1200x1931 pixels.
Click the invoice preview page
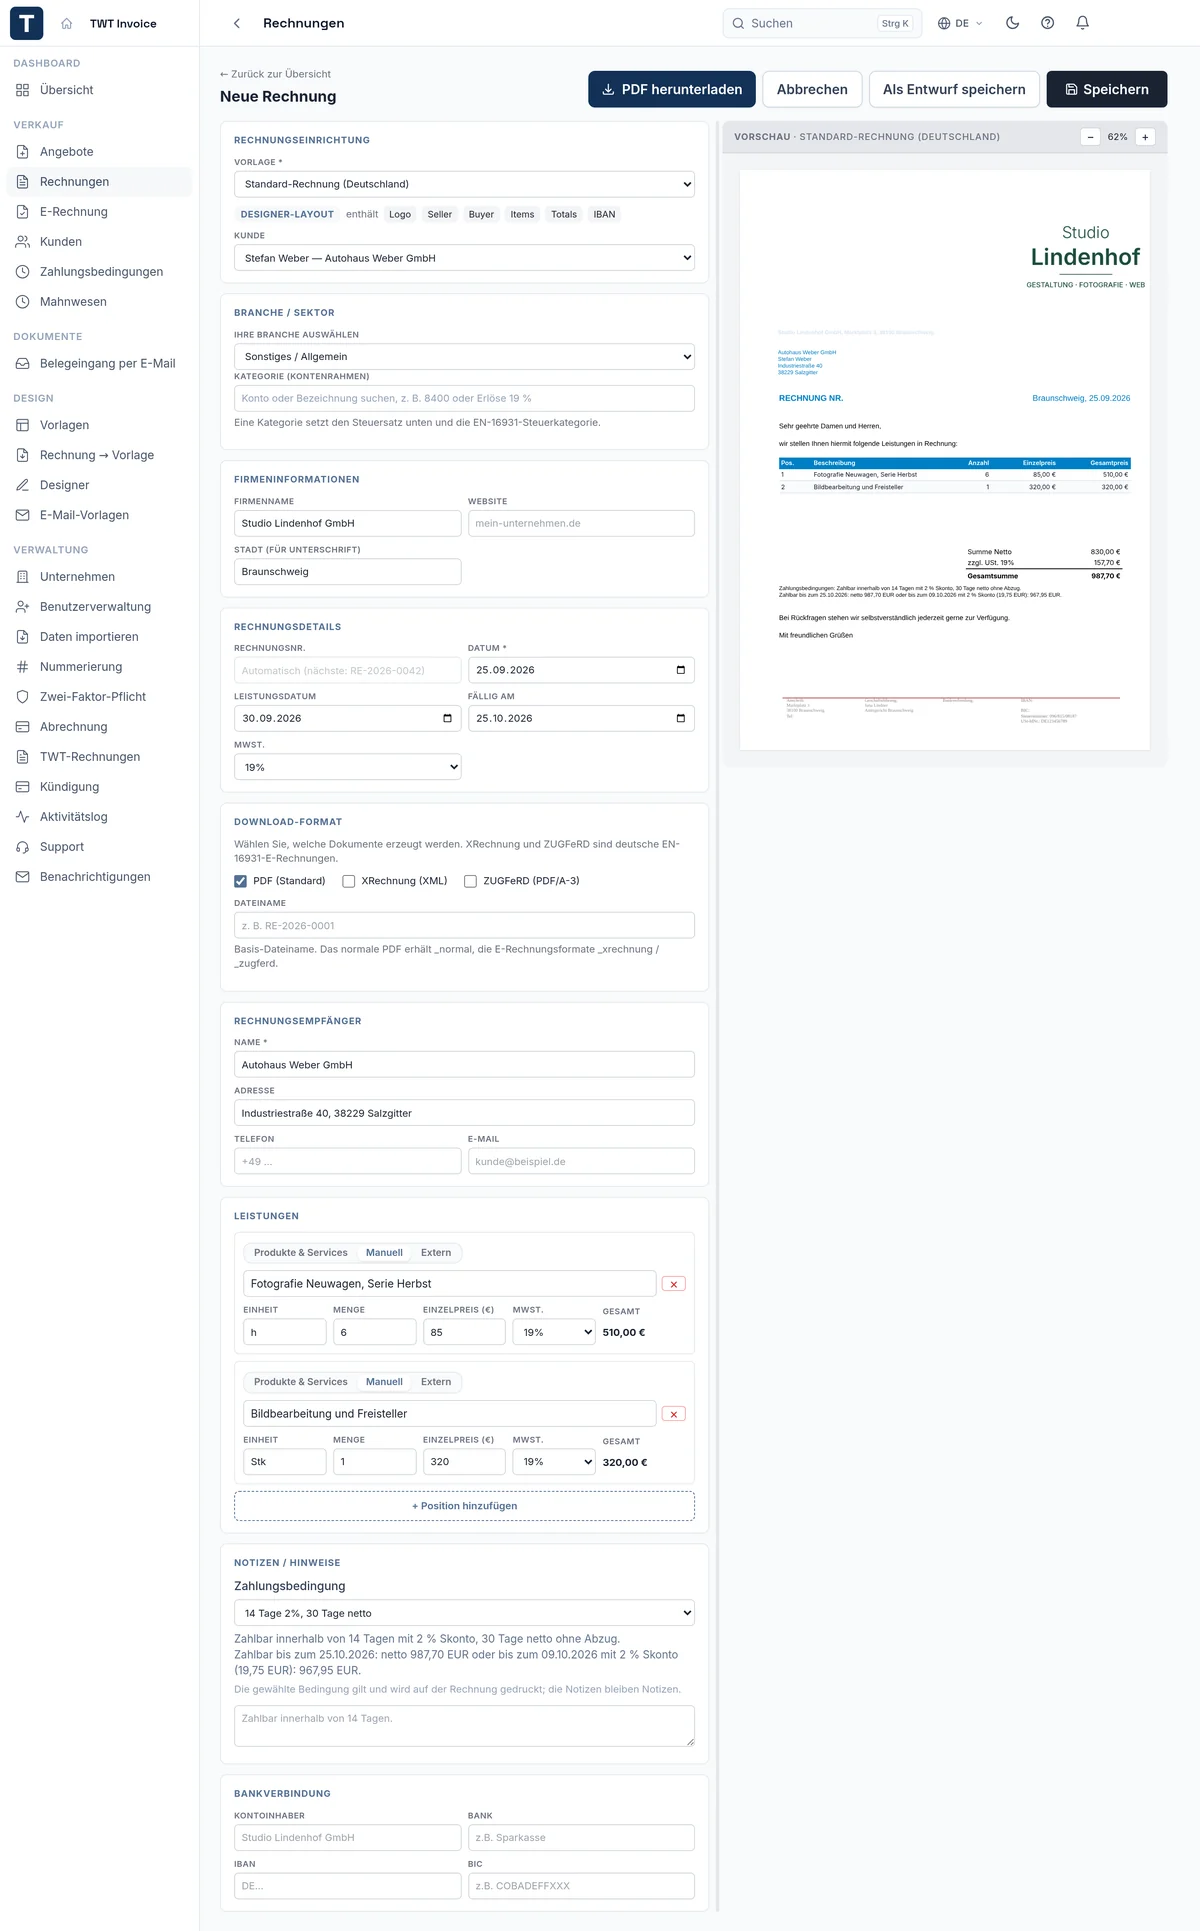[x=945, y=460]
